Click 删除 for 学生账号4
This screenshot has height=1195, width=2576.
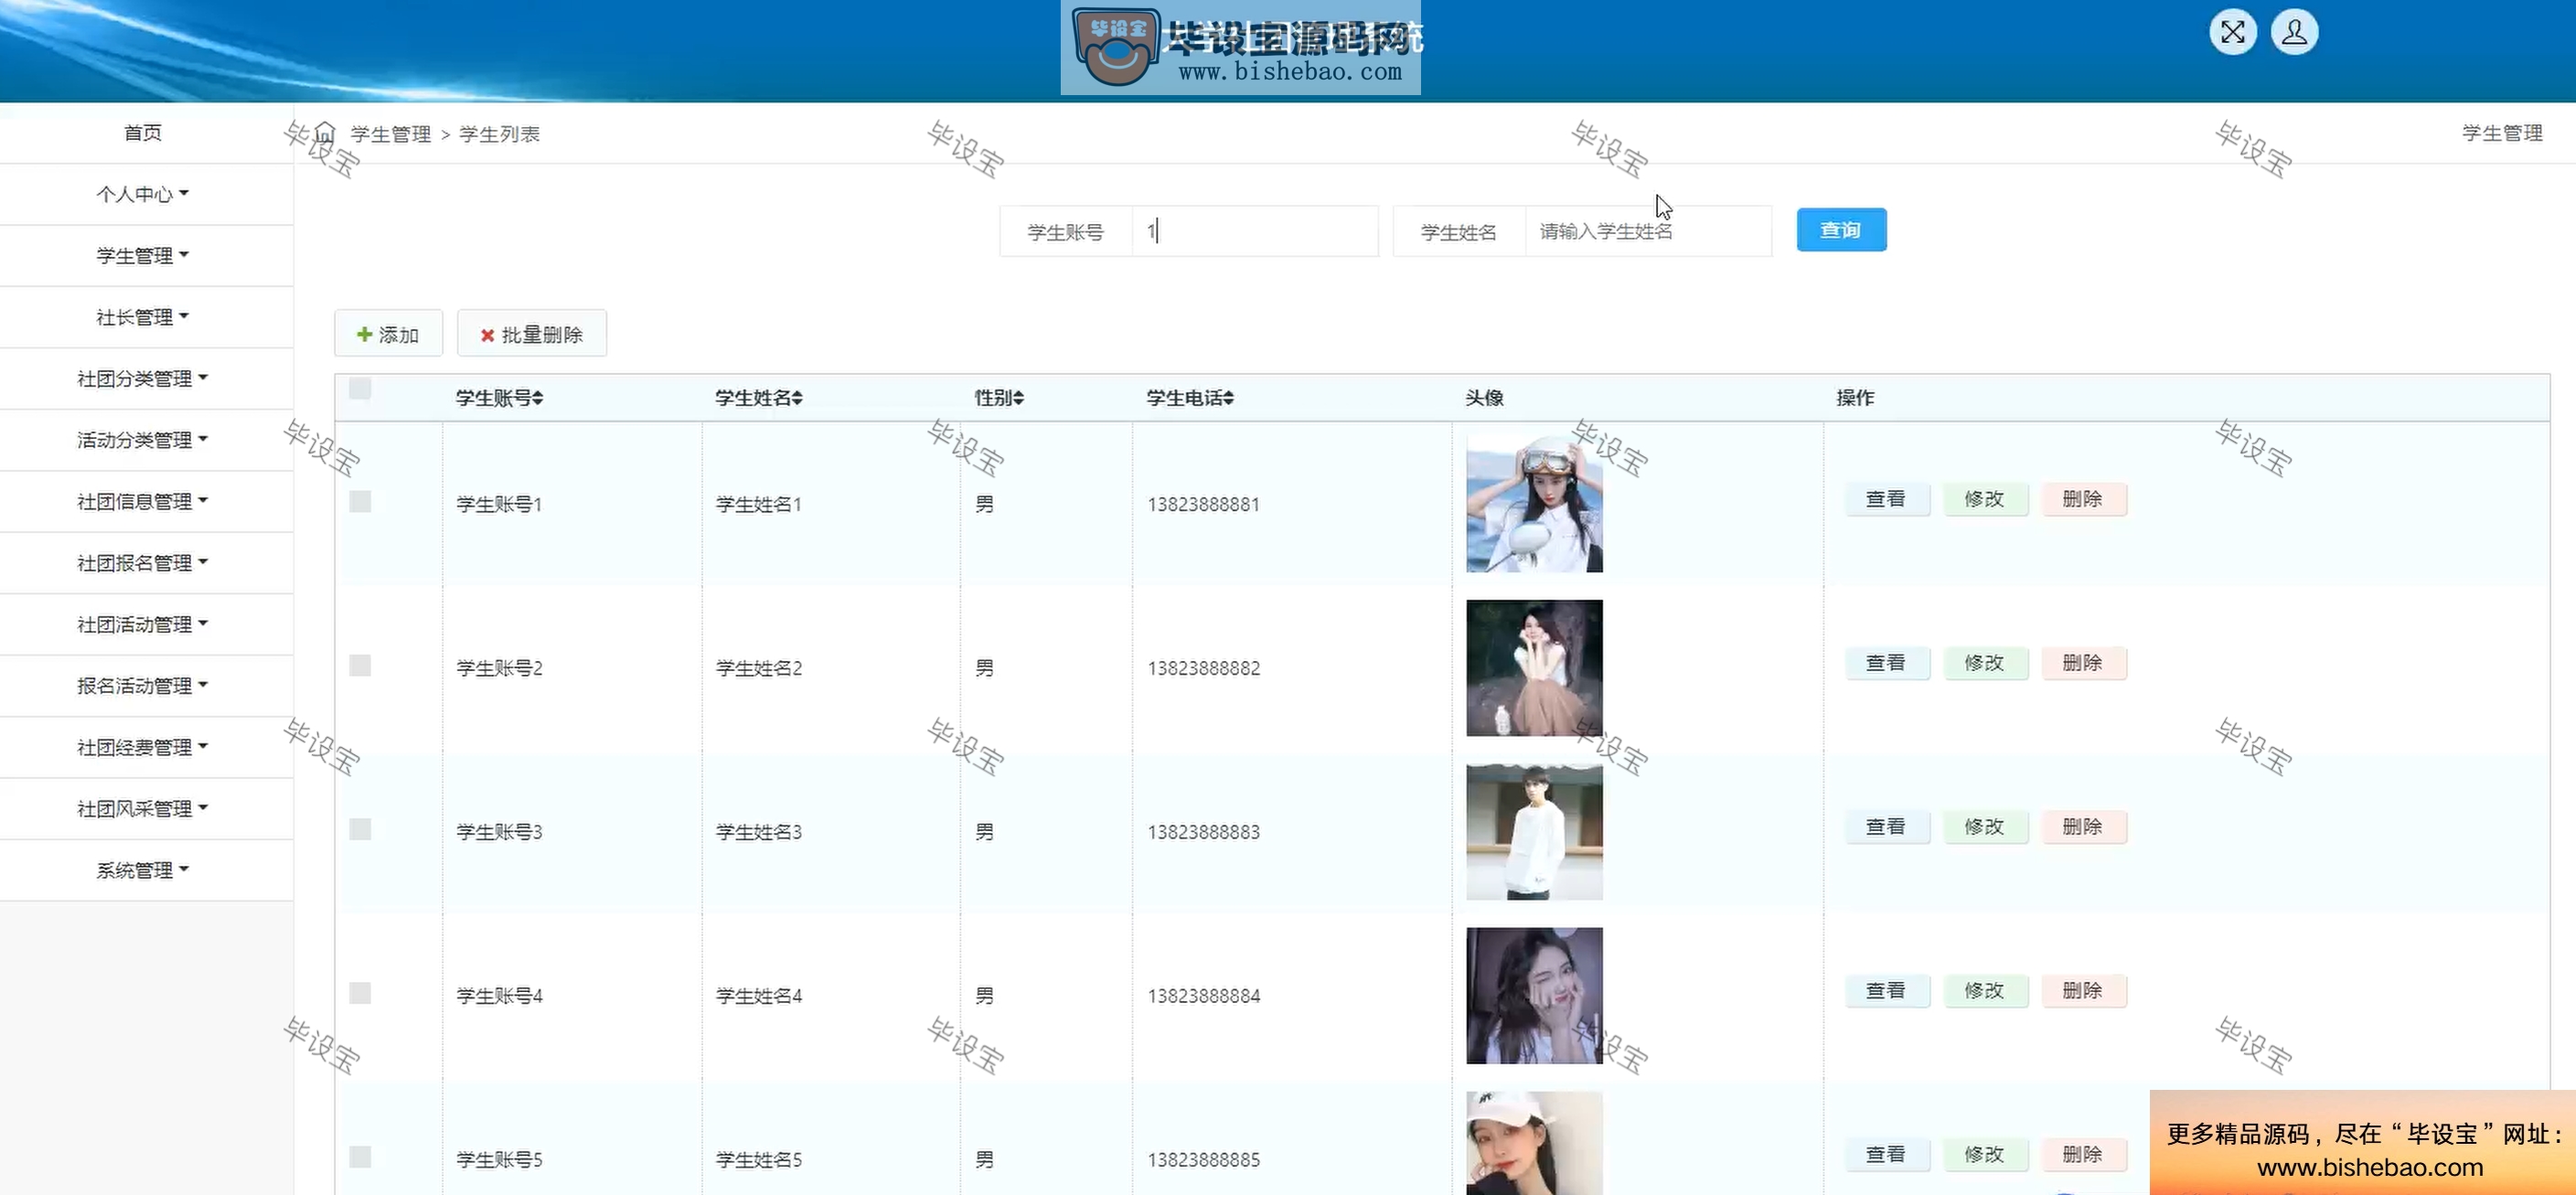pos(2083,991)
